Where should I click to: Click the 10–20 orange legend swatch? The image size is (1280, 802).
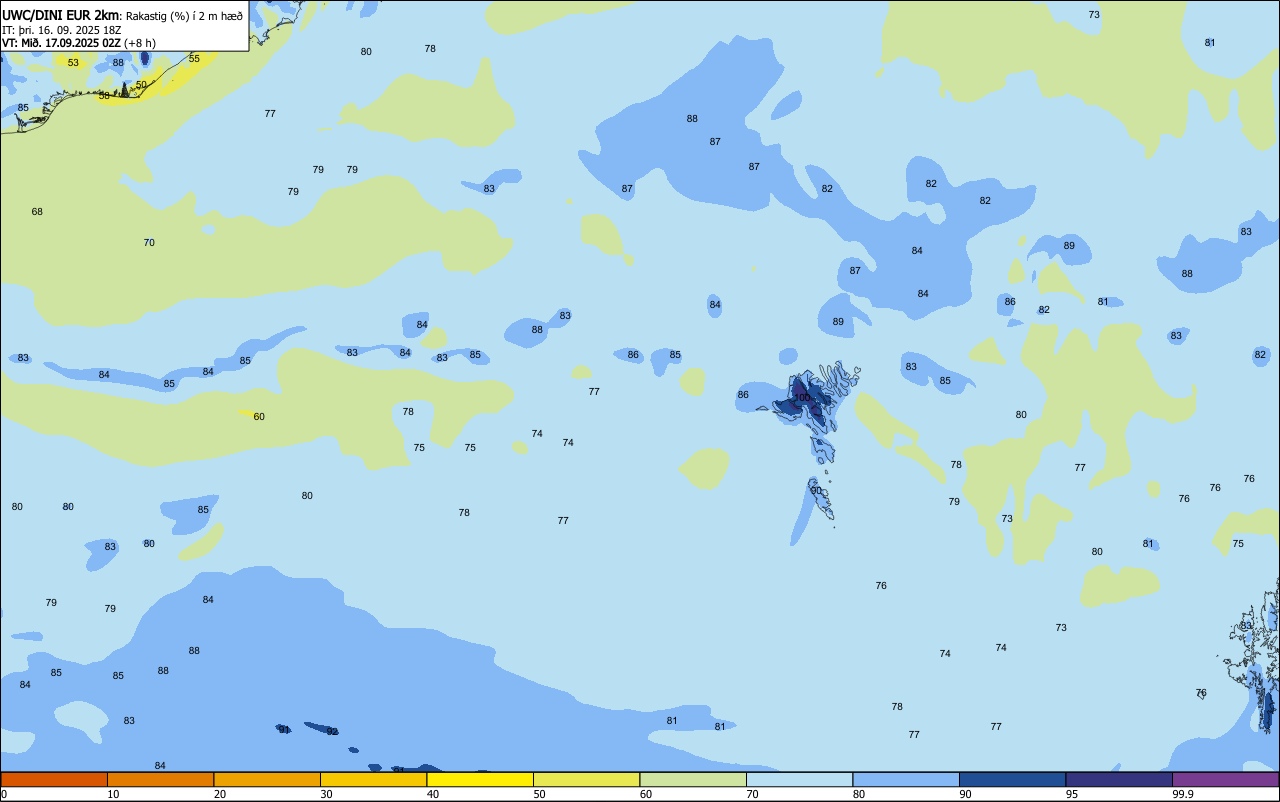[160, 779]
